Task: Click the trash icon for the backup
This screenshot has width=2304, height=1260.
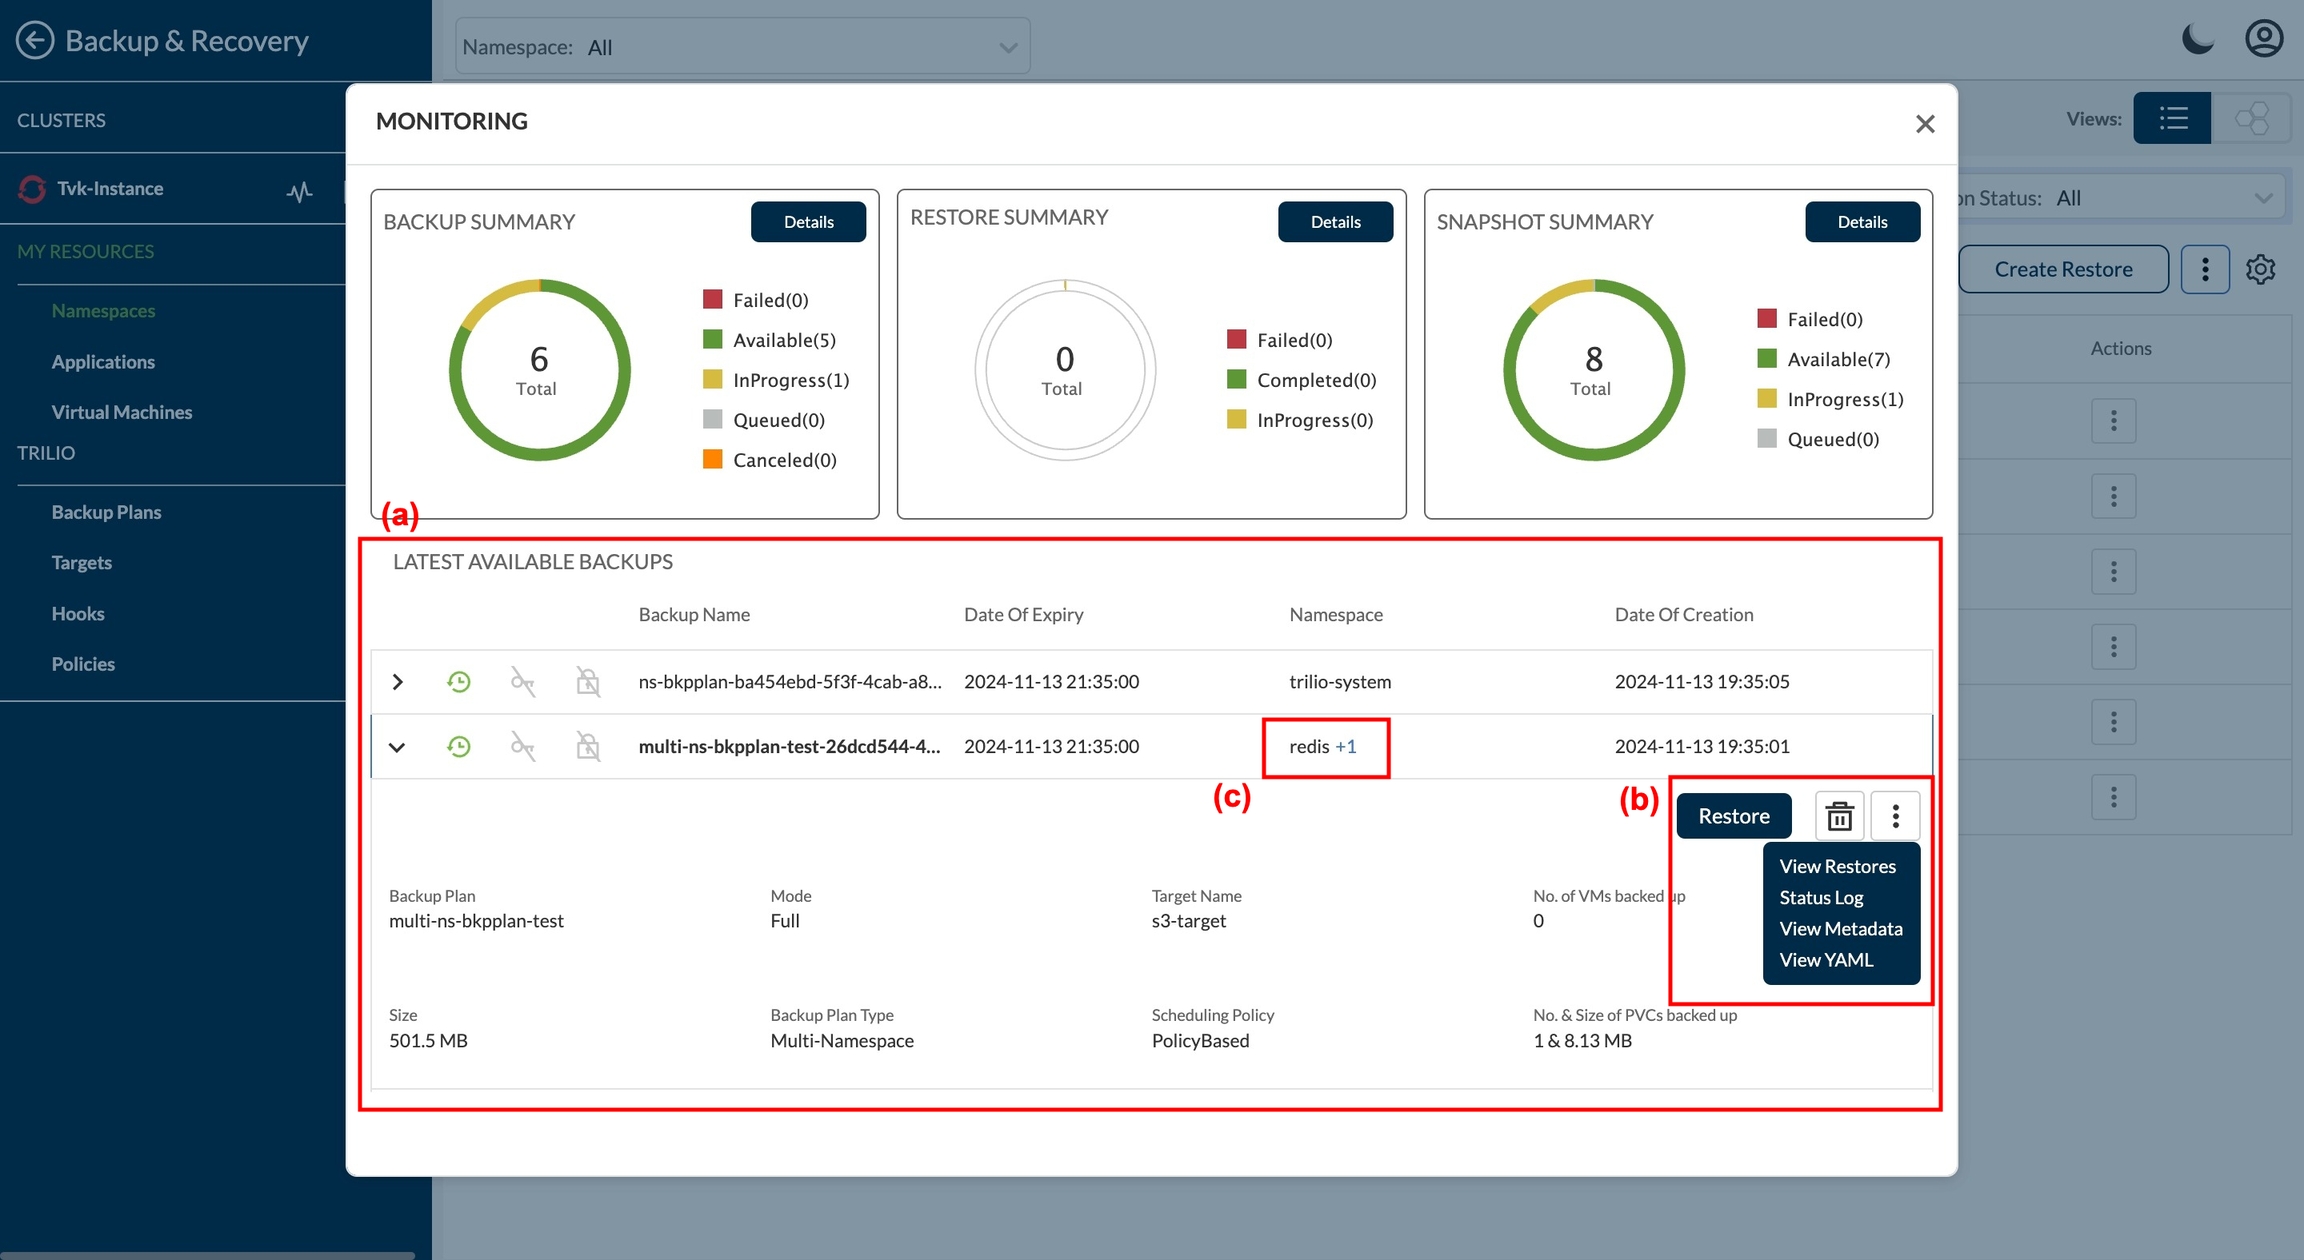Action: coord(1839,816)
